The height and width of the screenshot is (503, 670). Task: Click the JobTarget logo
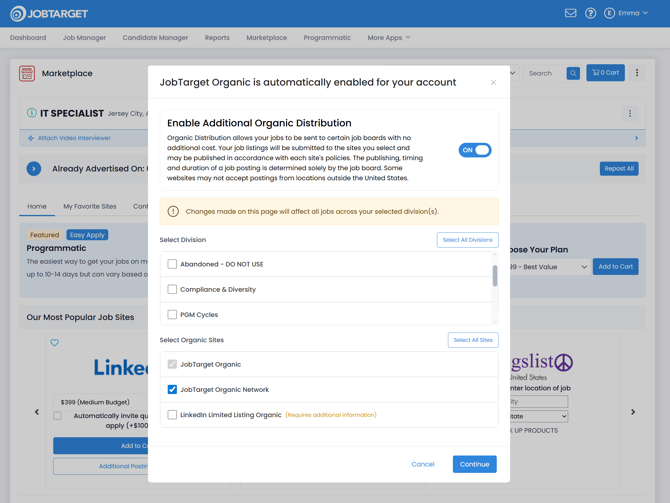[x=49, y=13]
